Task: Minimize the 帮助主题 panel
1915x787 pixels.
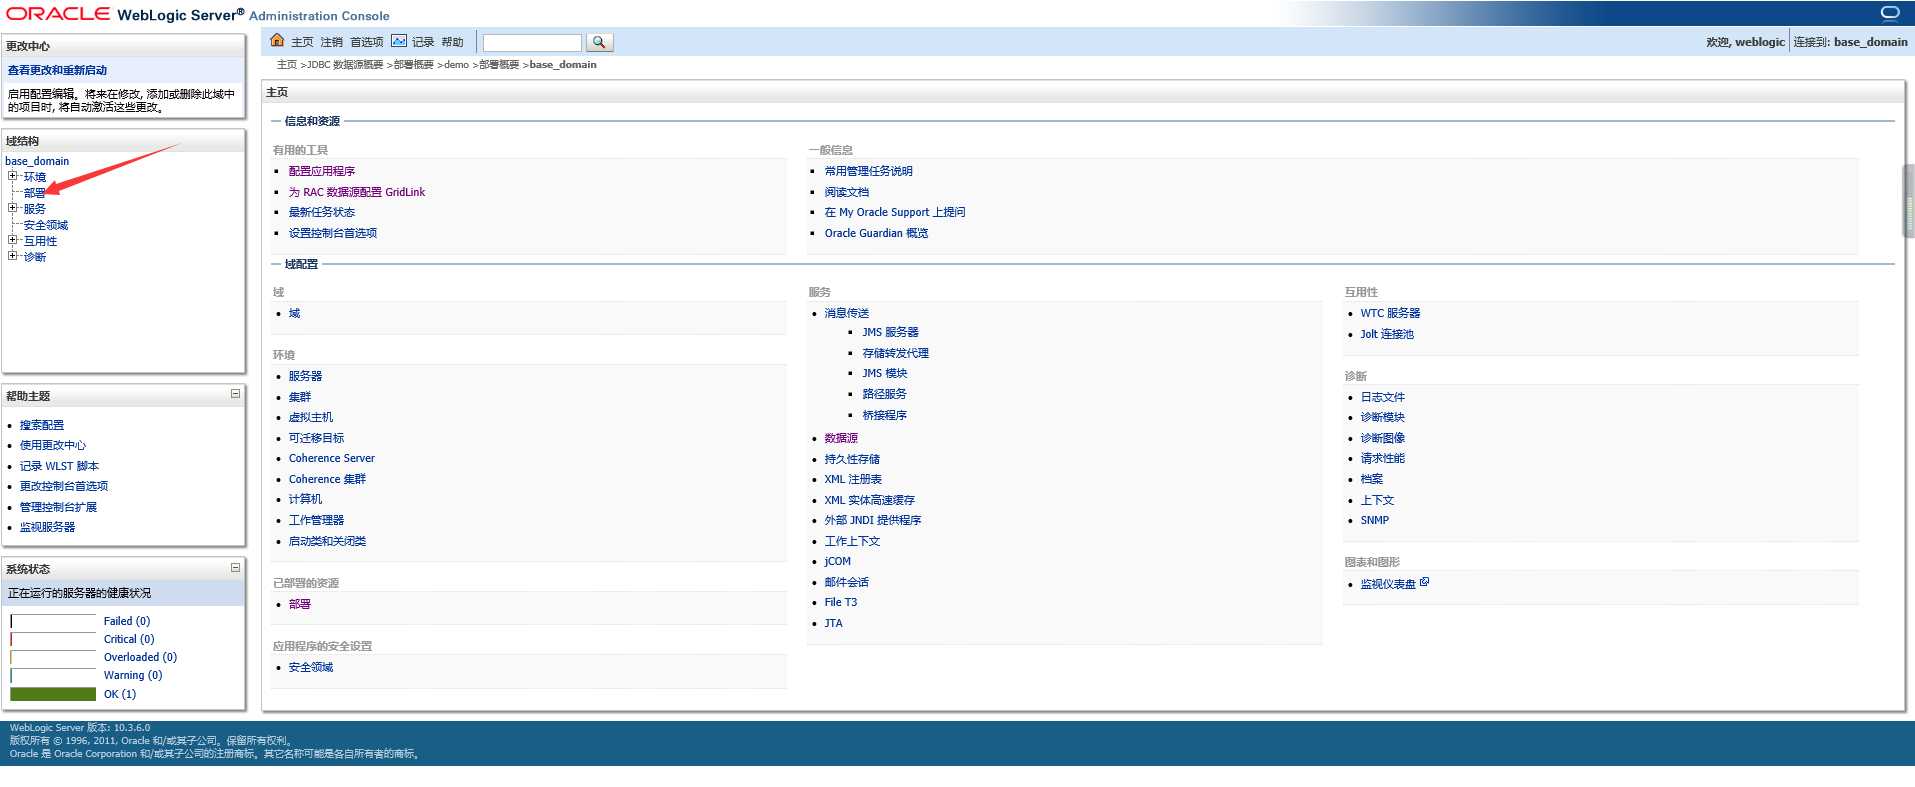Action: click(x=235, y=394)
